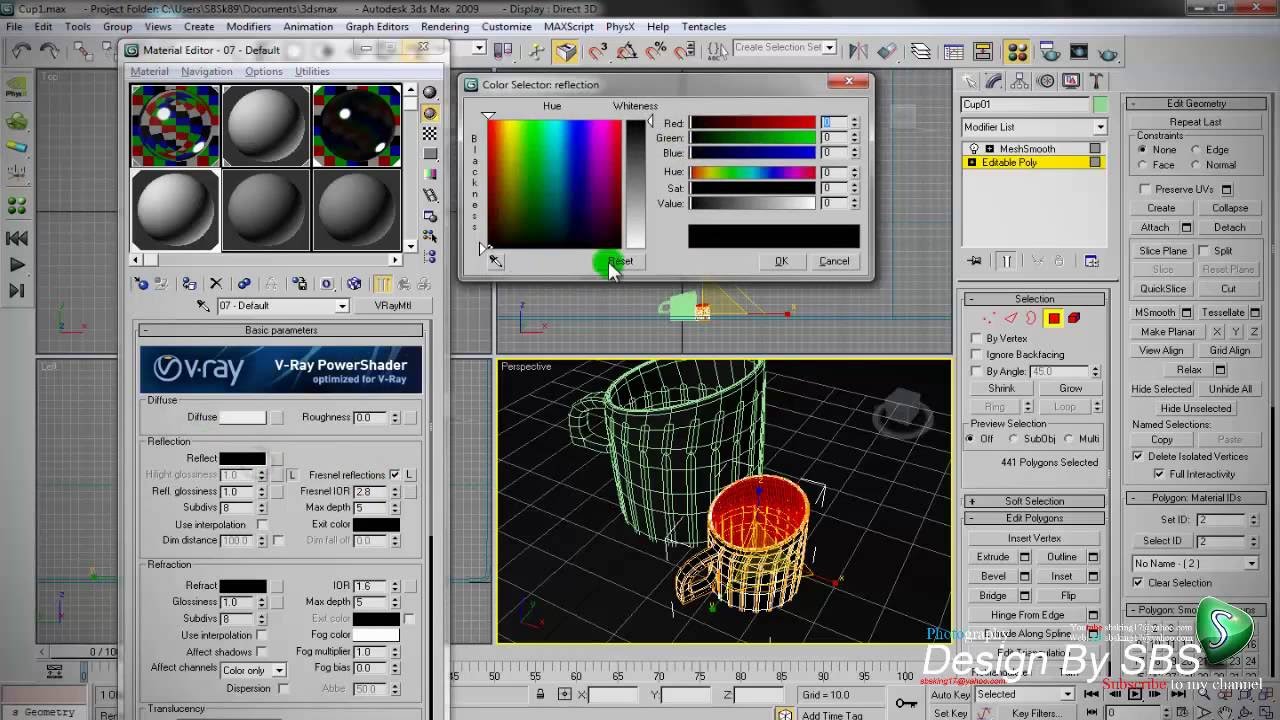Click the Mirror tool in main toolbar
1280x720 pixels.
click(858, 52)
